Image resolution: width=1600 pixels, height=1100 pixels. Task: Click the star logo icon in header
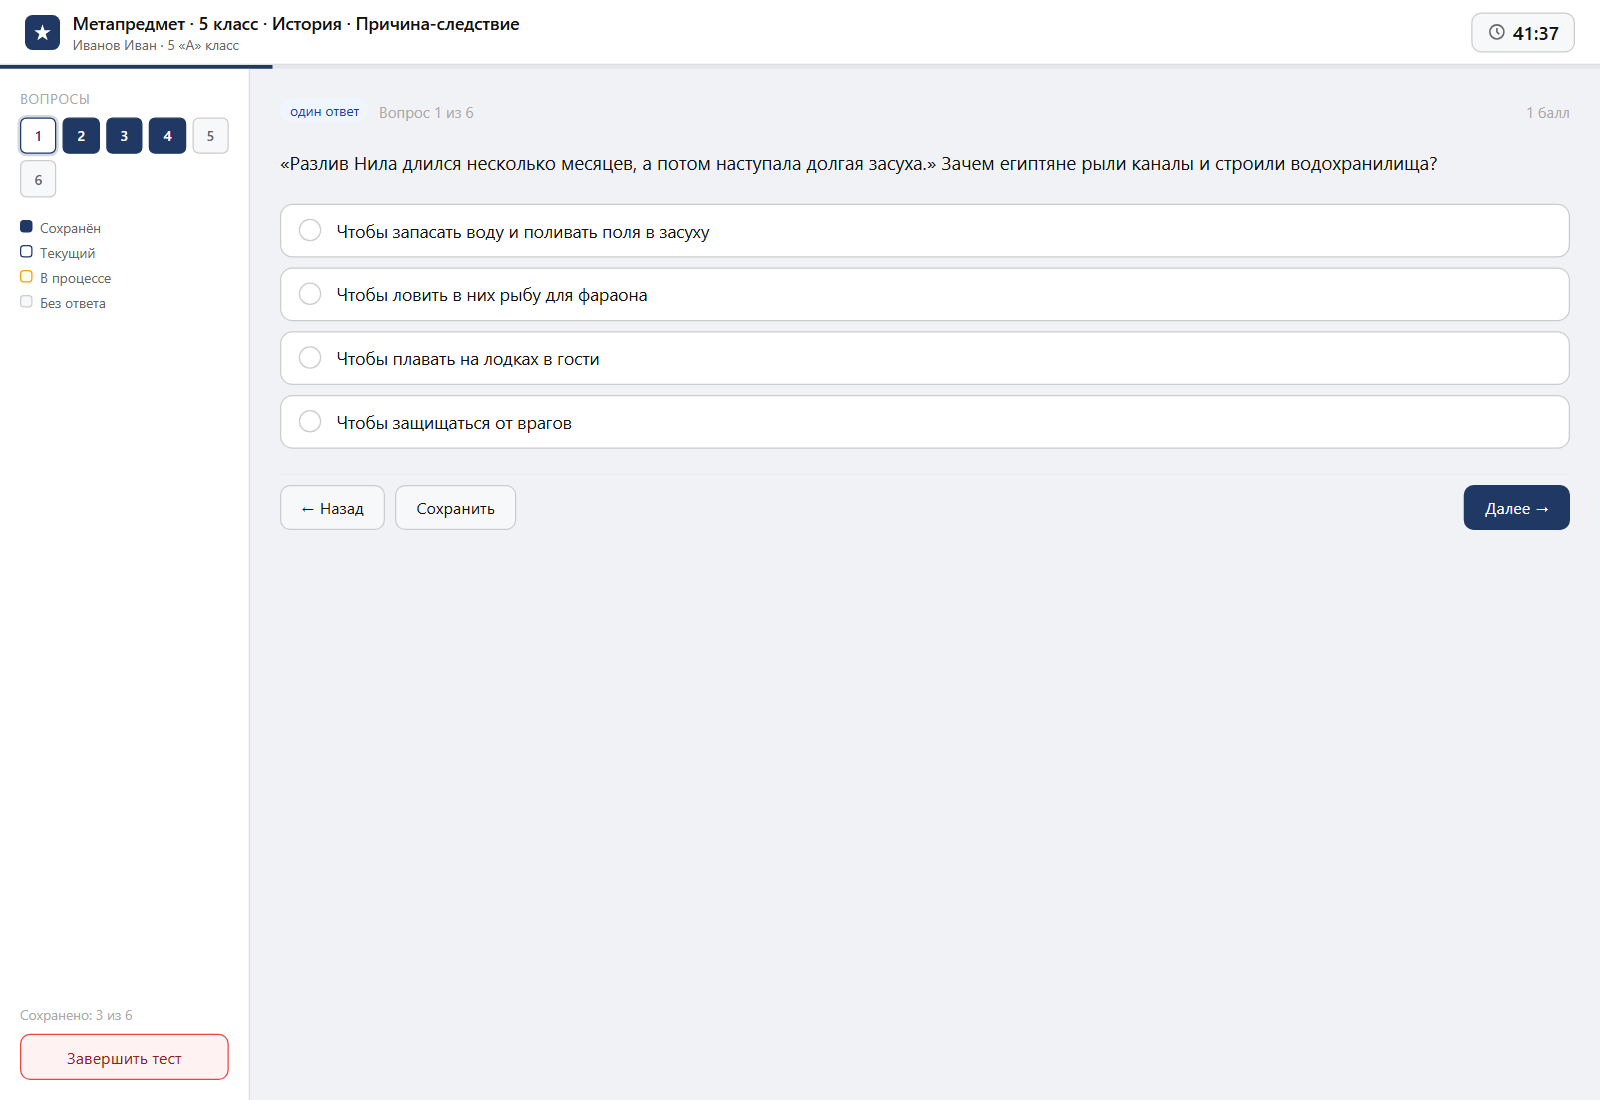point(42,33)
